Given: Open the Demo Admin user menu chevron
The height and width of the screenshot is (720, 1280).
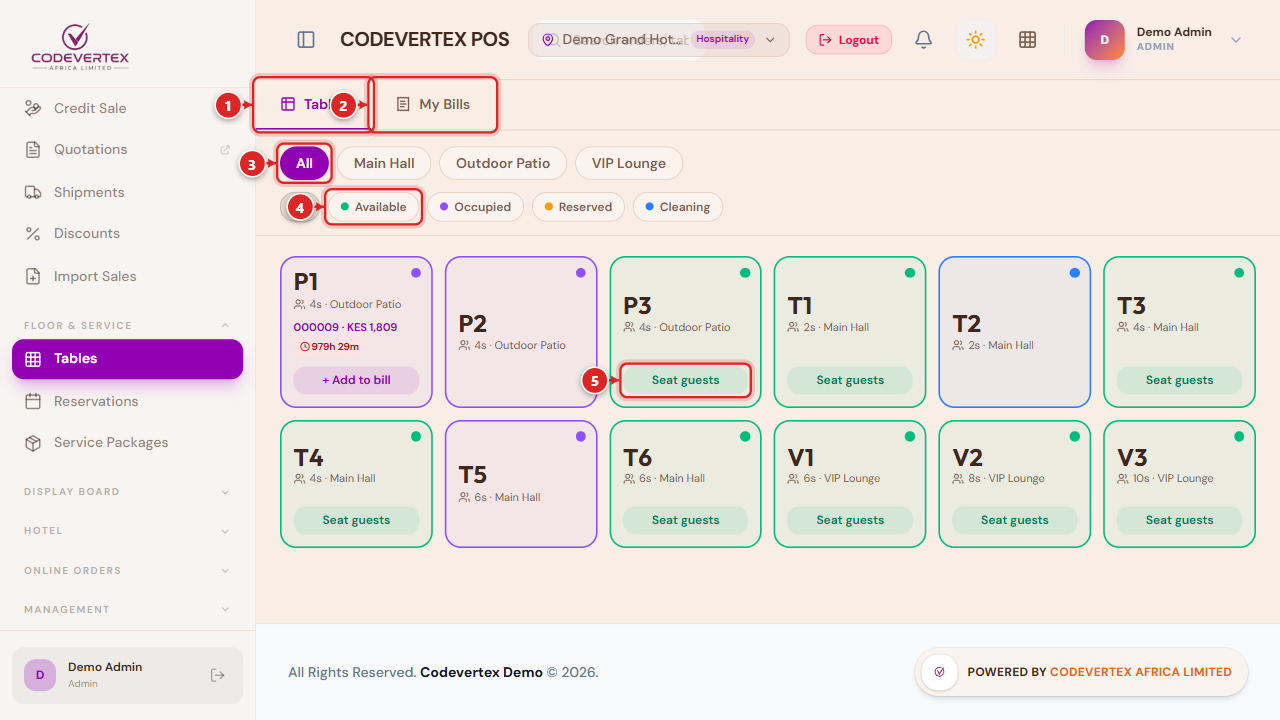Looking at the screenshot, I should point(1236,40).
